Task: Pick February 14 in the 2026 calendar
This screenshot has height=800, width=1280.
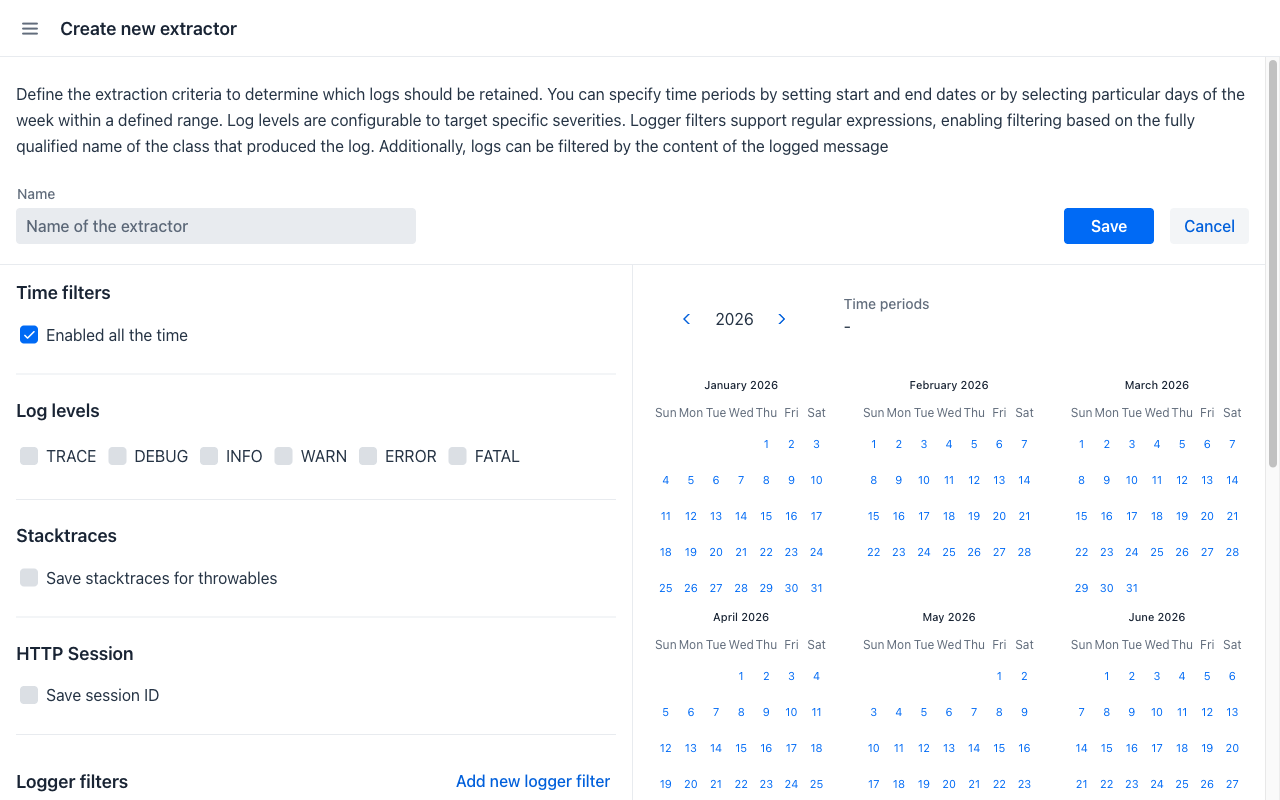Action: pos(1024,480)
